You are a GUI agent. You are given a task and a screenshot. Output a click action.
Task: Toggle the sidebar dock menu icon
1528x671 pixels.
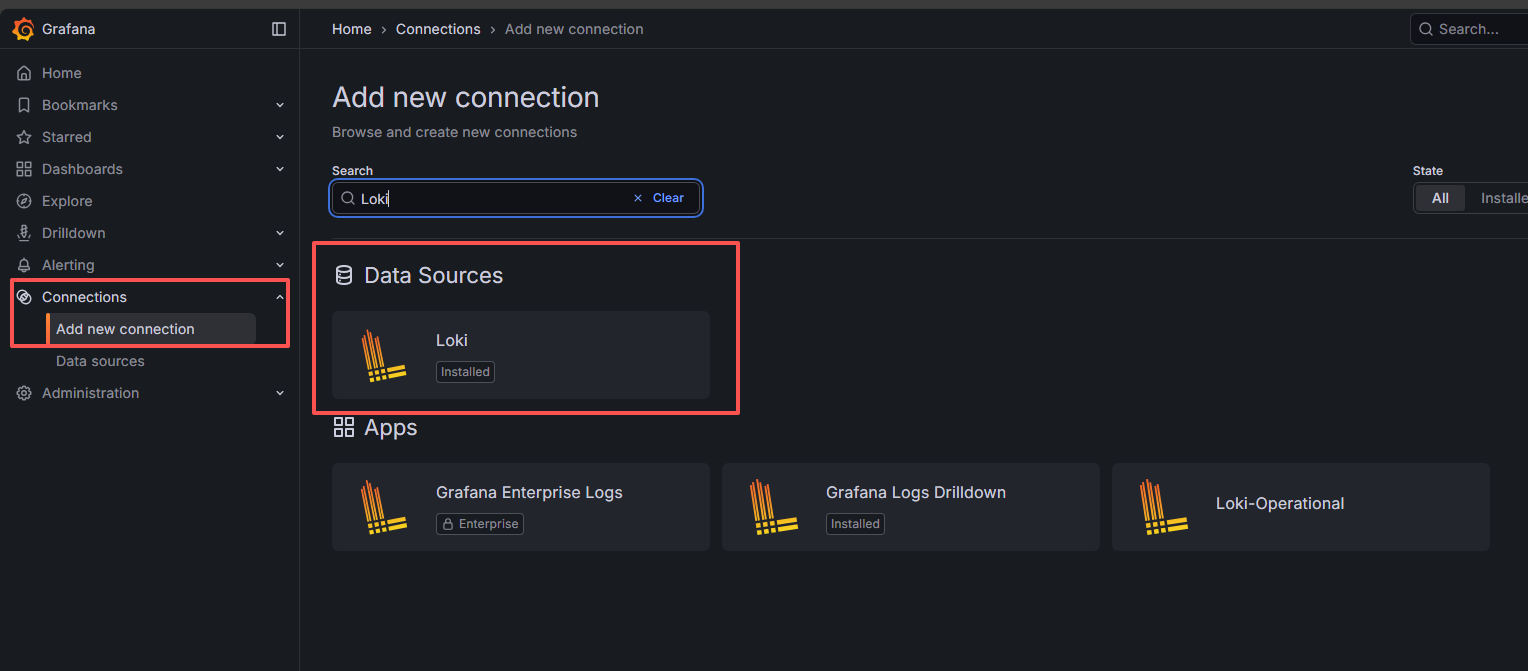click(x=279, y=29)
